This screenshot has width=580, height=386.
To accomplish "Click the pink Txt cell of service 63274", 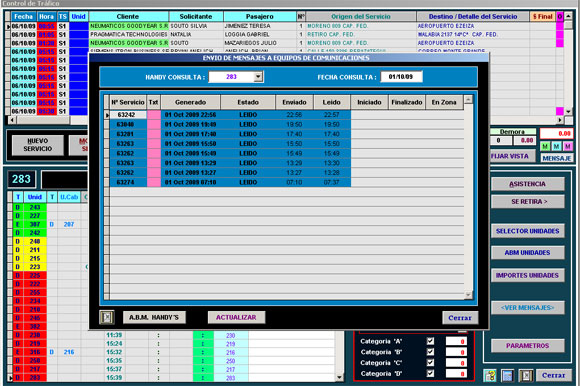I will (154, 182).
